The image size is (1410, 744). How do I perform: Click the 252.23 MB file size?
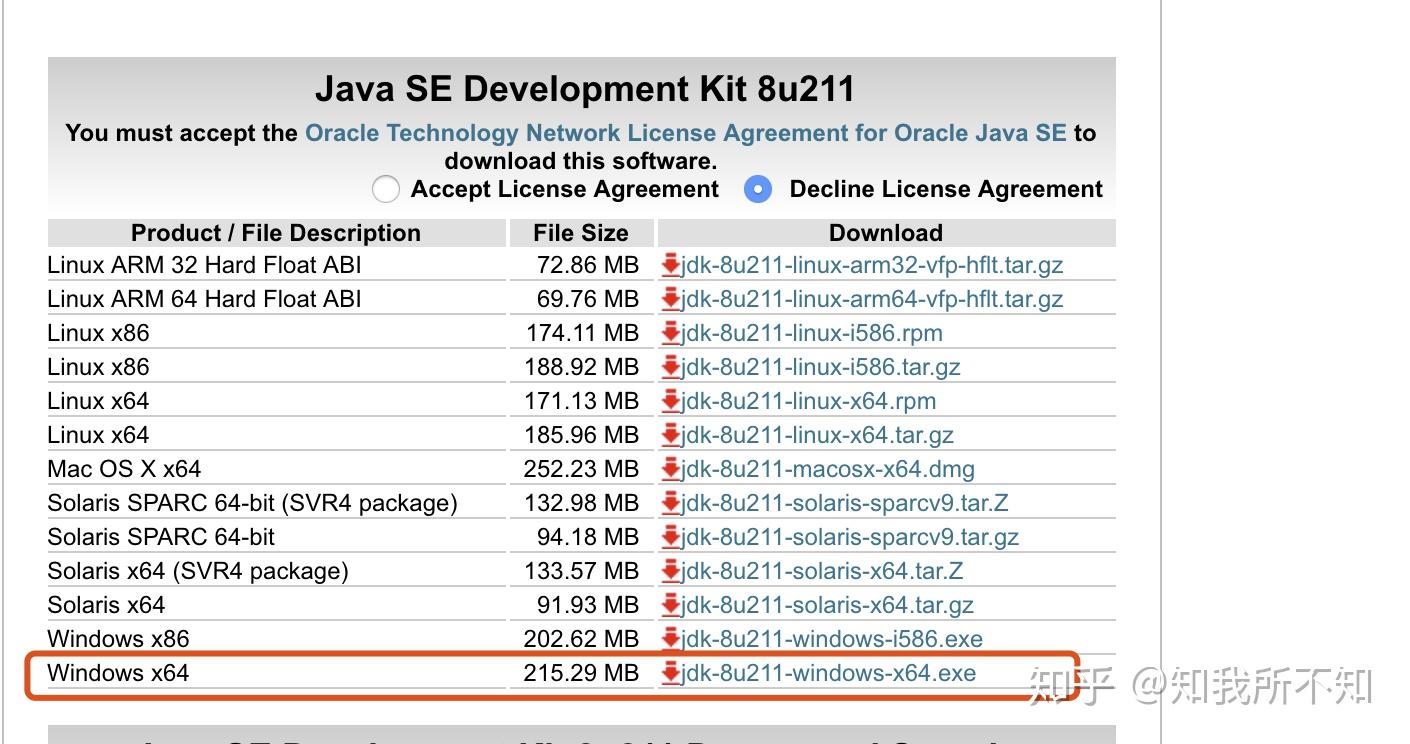pyautogui.click(x=581, y=469)
